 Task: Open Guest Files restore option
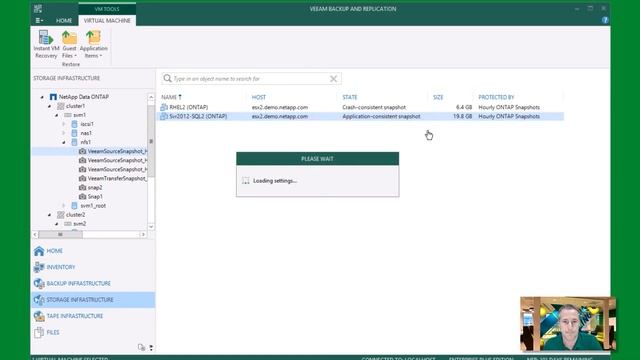69,44
